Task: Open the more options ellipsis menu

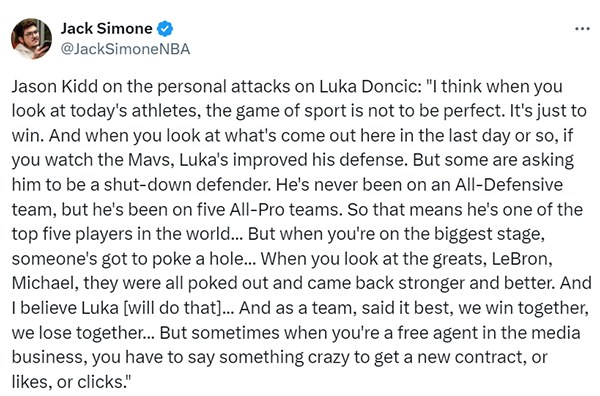Action: click(582, 29)
